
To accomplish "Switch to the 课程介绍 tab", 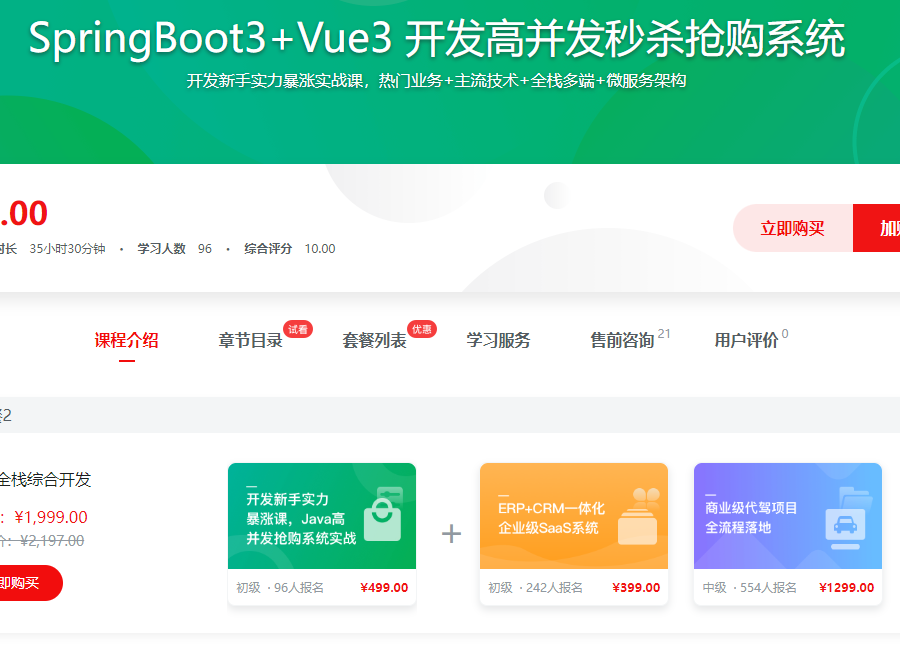I will coord(127,338).
